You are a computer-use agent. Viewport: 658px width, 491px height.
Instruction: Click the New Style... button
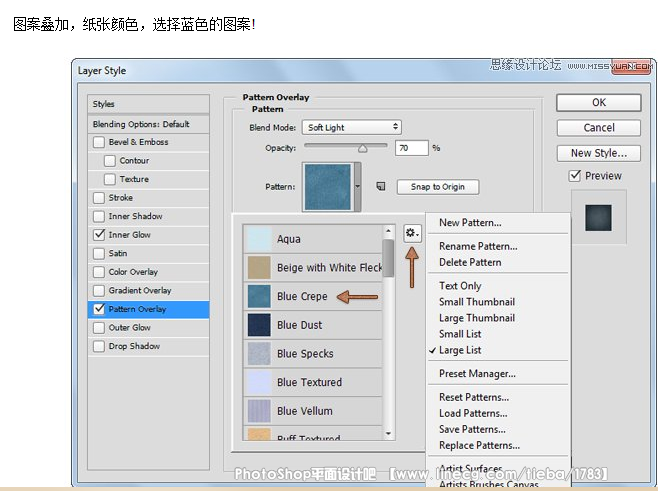pyautogui.click(x=599, y=153)
